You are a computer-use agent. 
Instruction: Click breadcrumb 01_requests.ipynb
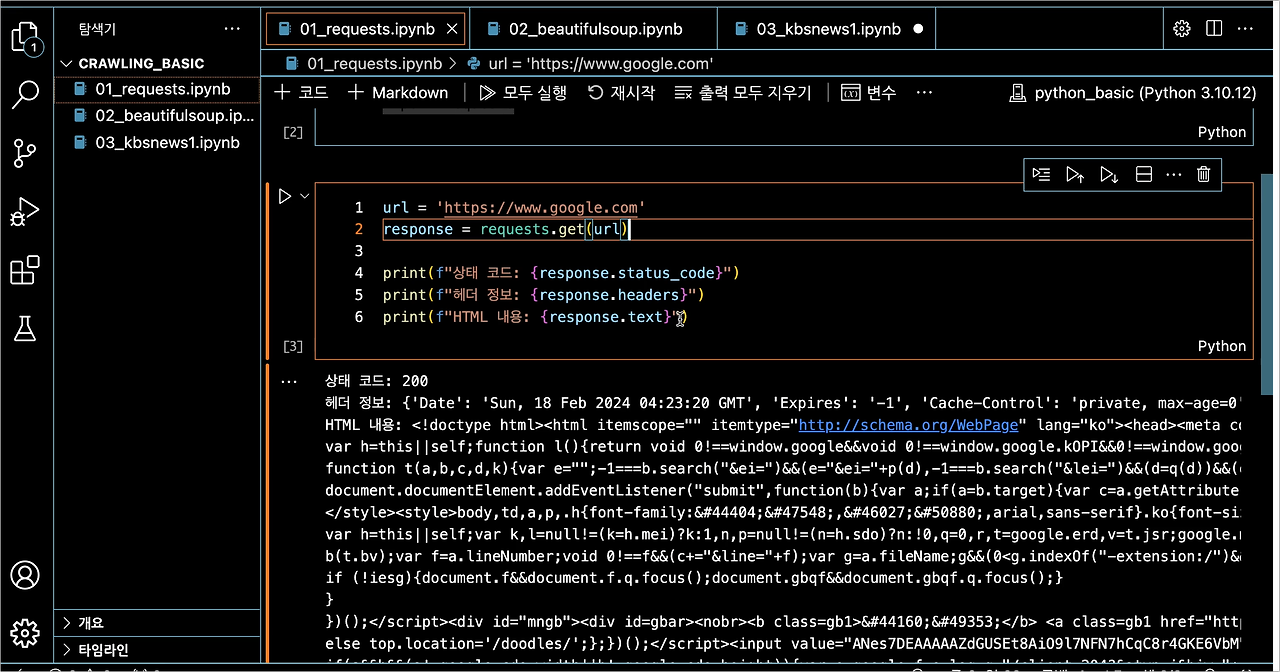364,63
